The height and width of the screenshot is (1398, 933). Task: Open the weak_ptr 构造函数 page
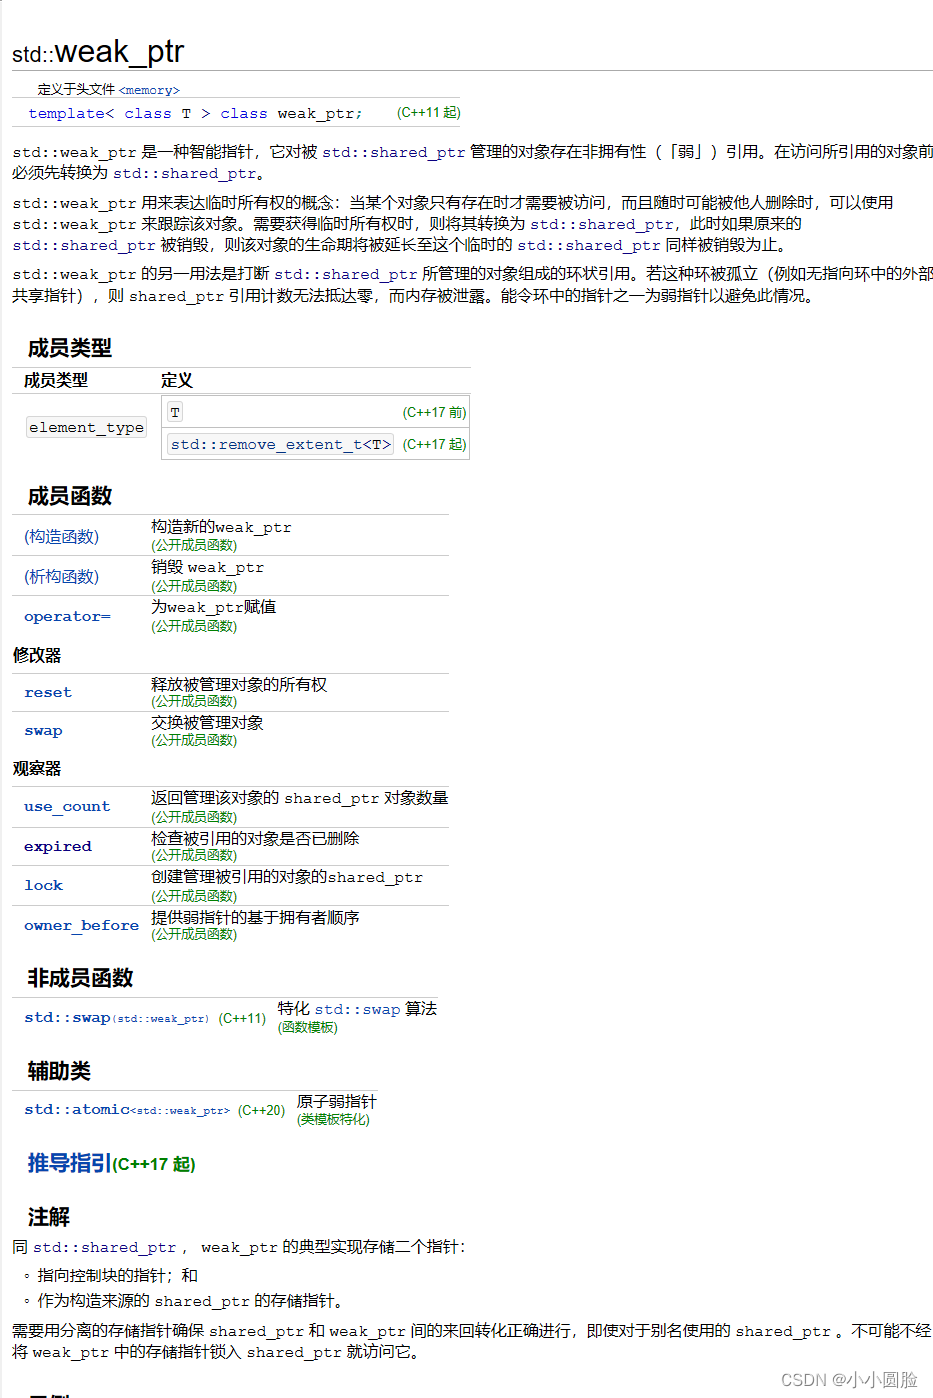coord(60,536)
